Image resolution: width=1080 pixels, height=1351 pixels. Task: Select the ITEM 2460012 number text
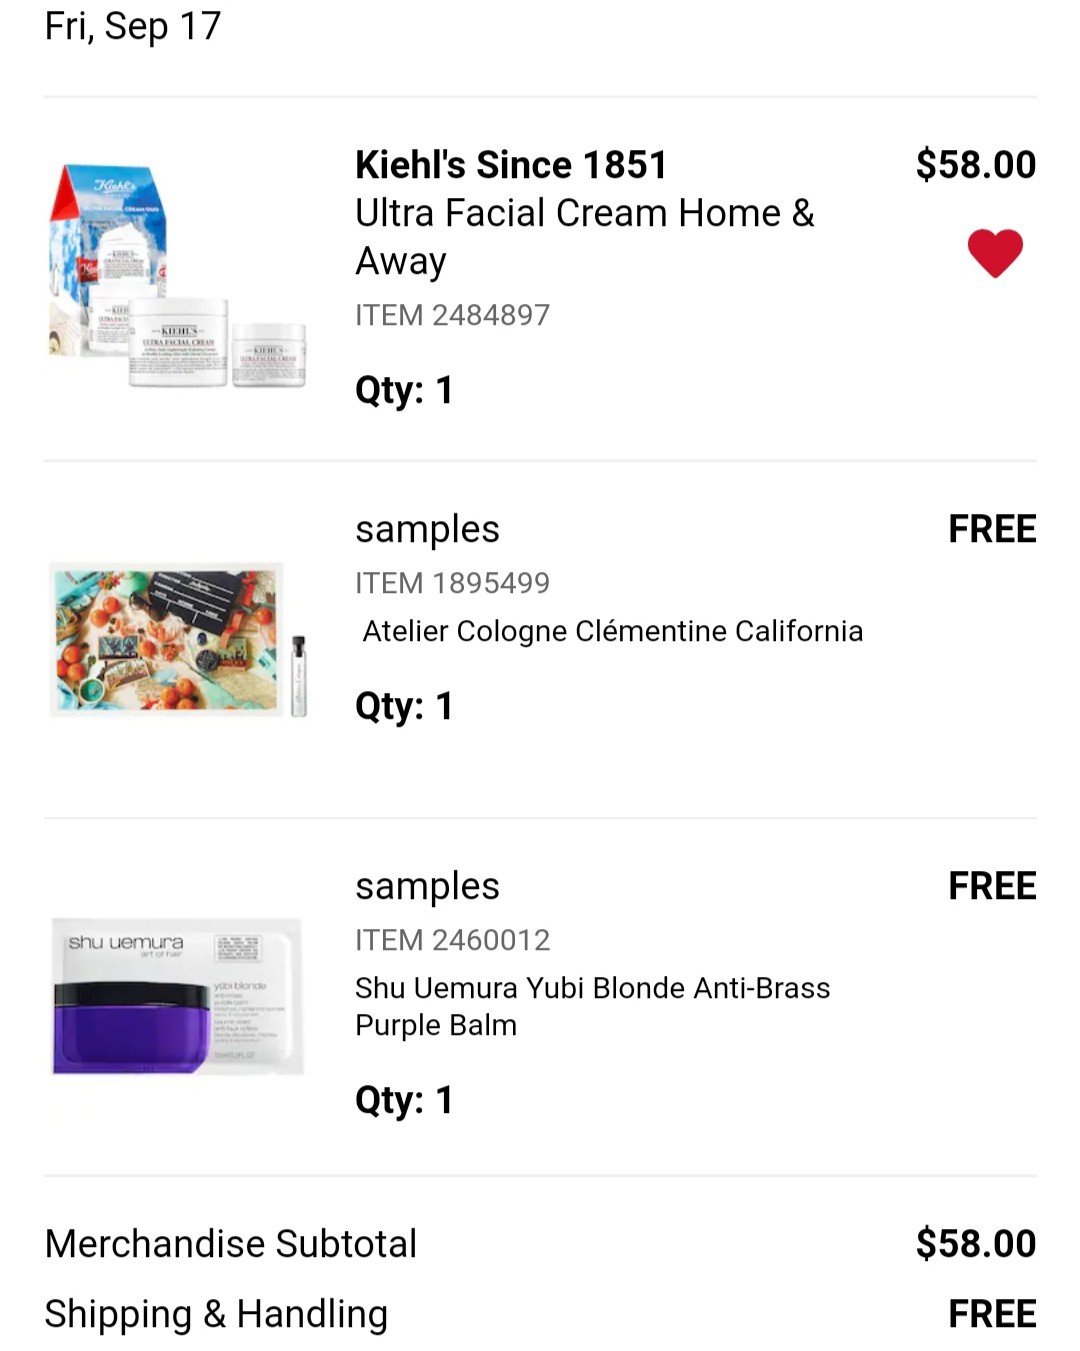coord(452,940)
